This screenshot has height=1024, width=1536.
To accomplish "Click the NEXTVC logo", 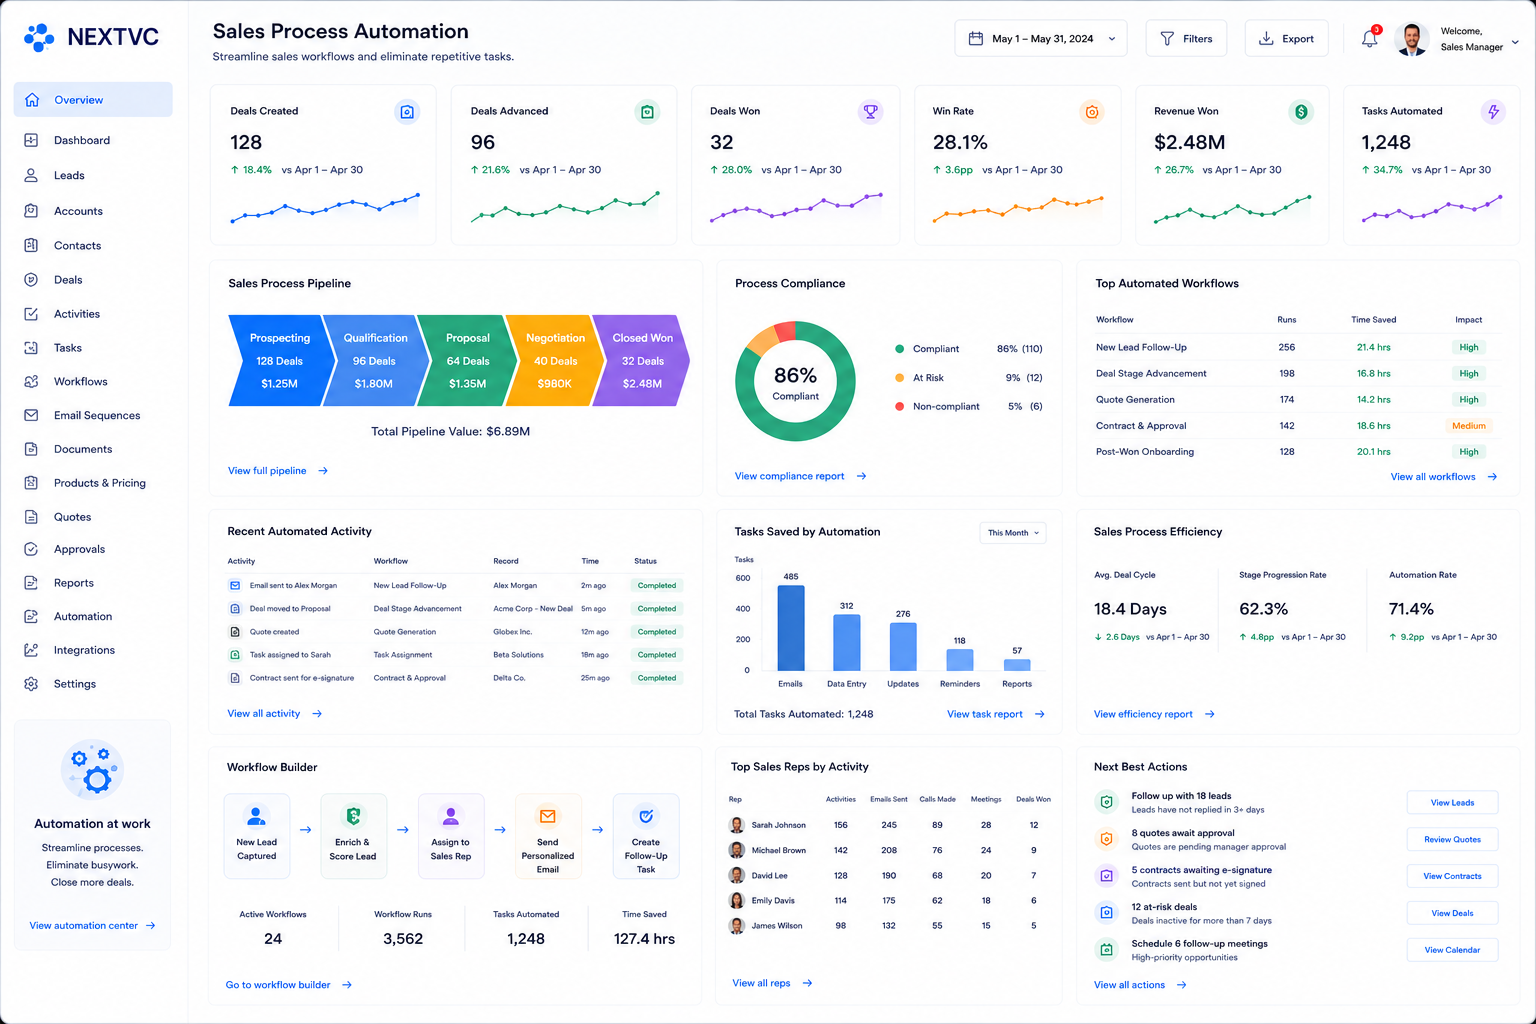I will 91,38.
